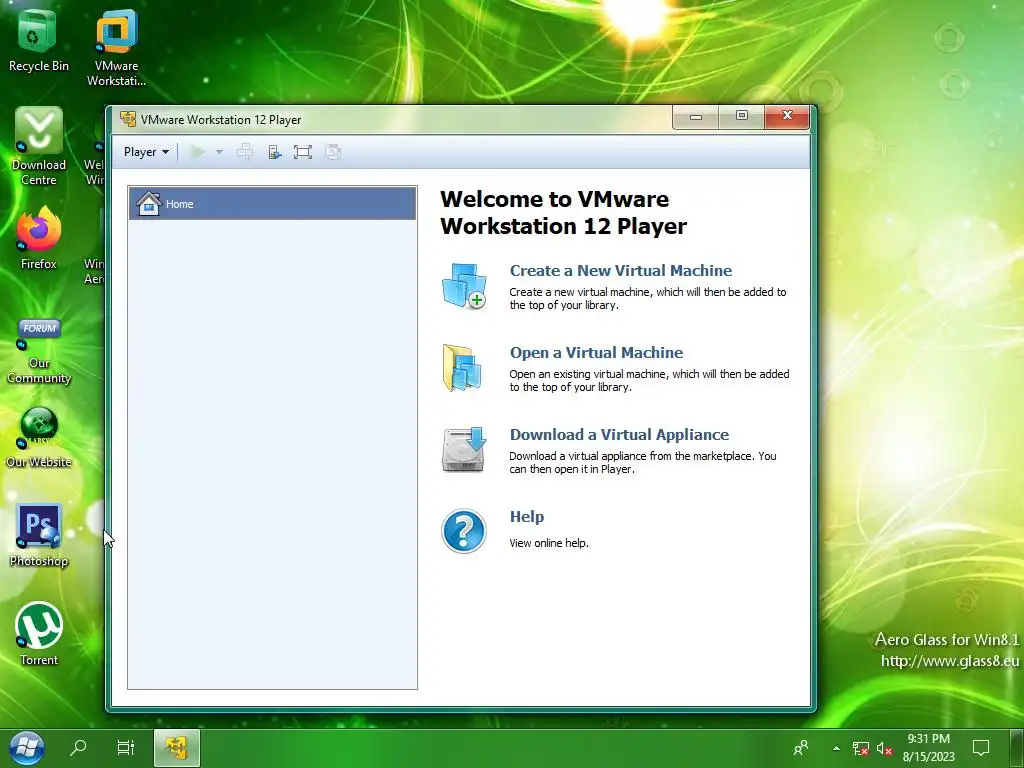Click the Help link
Viewport: 1024px width, 768px height.
coord(526,517)
